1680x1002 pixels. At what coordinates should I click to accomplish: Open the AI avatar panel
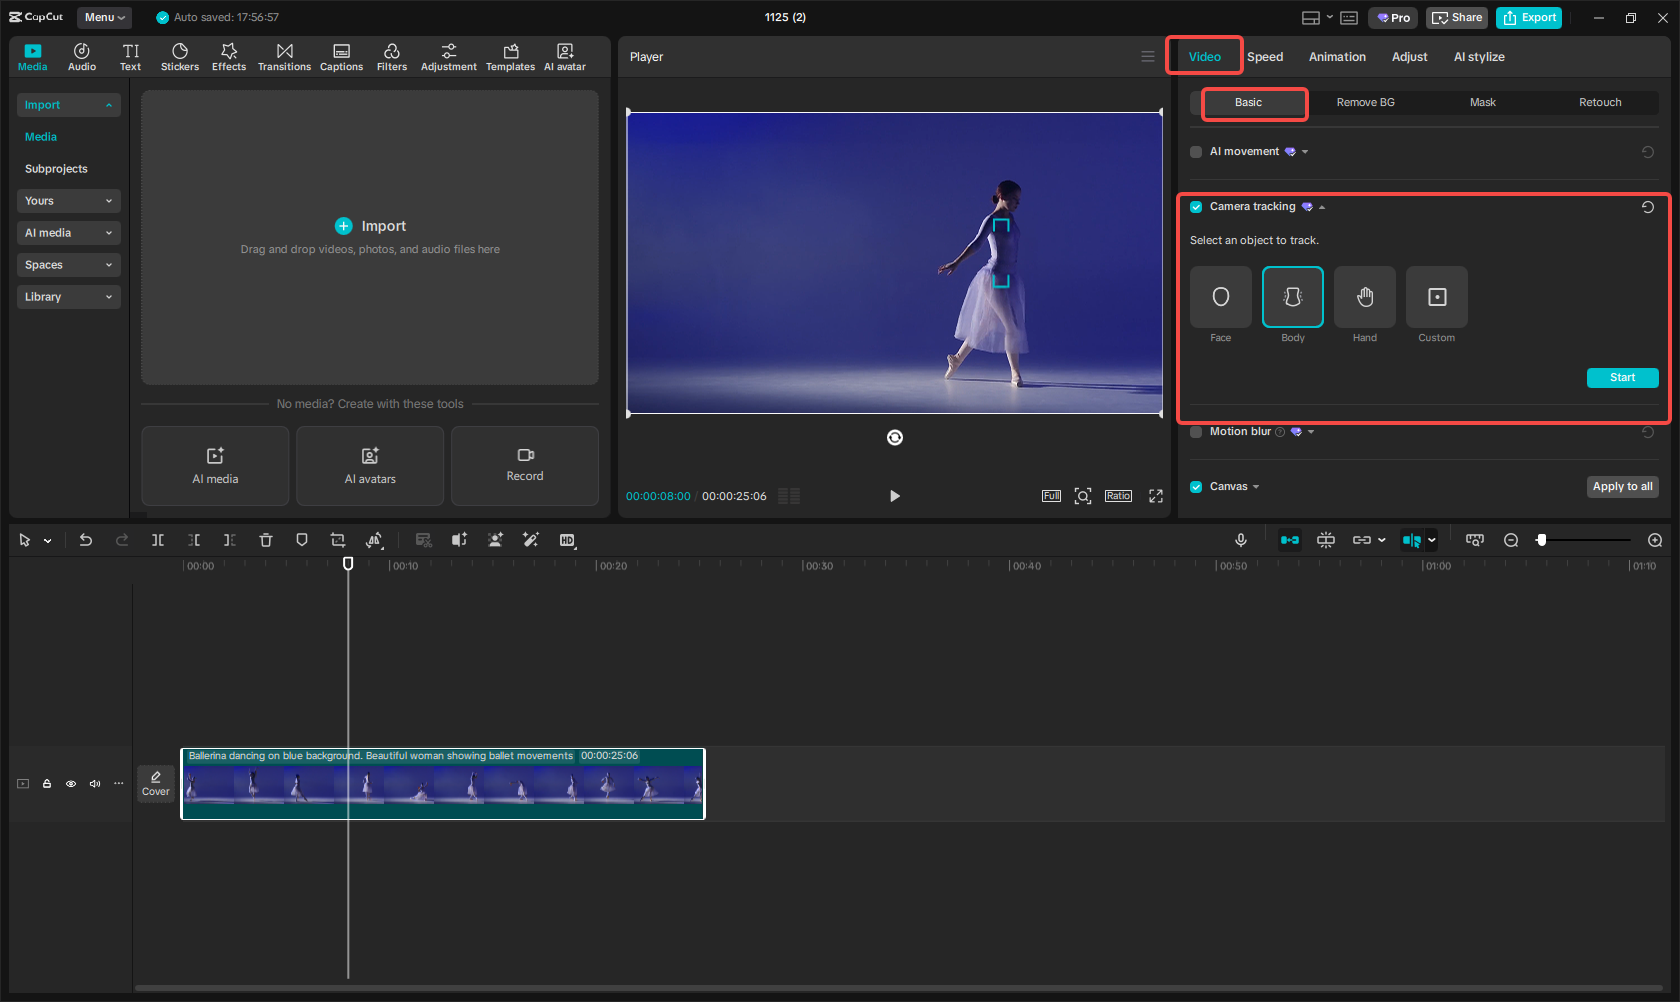click(x=564, y=56)
